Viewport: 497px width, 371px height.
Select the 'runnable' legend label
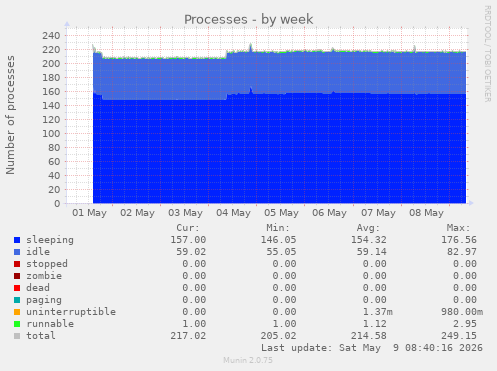(50, 324)
